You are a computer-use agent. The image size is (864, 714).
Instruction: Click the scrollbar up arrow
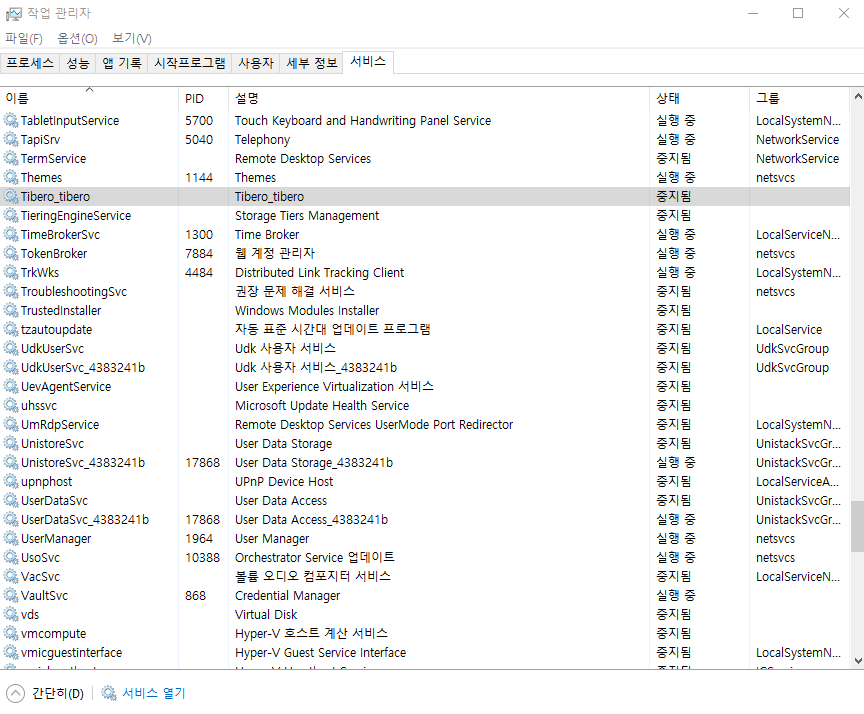857,96
